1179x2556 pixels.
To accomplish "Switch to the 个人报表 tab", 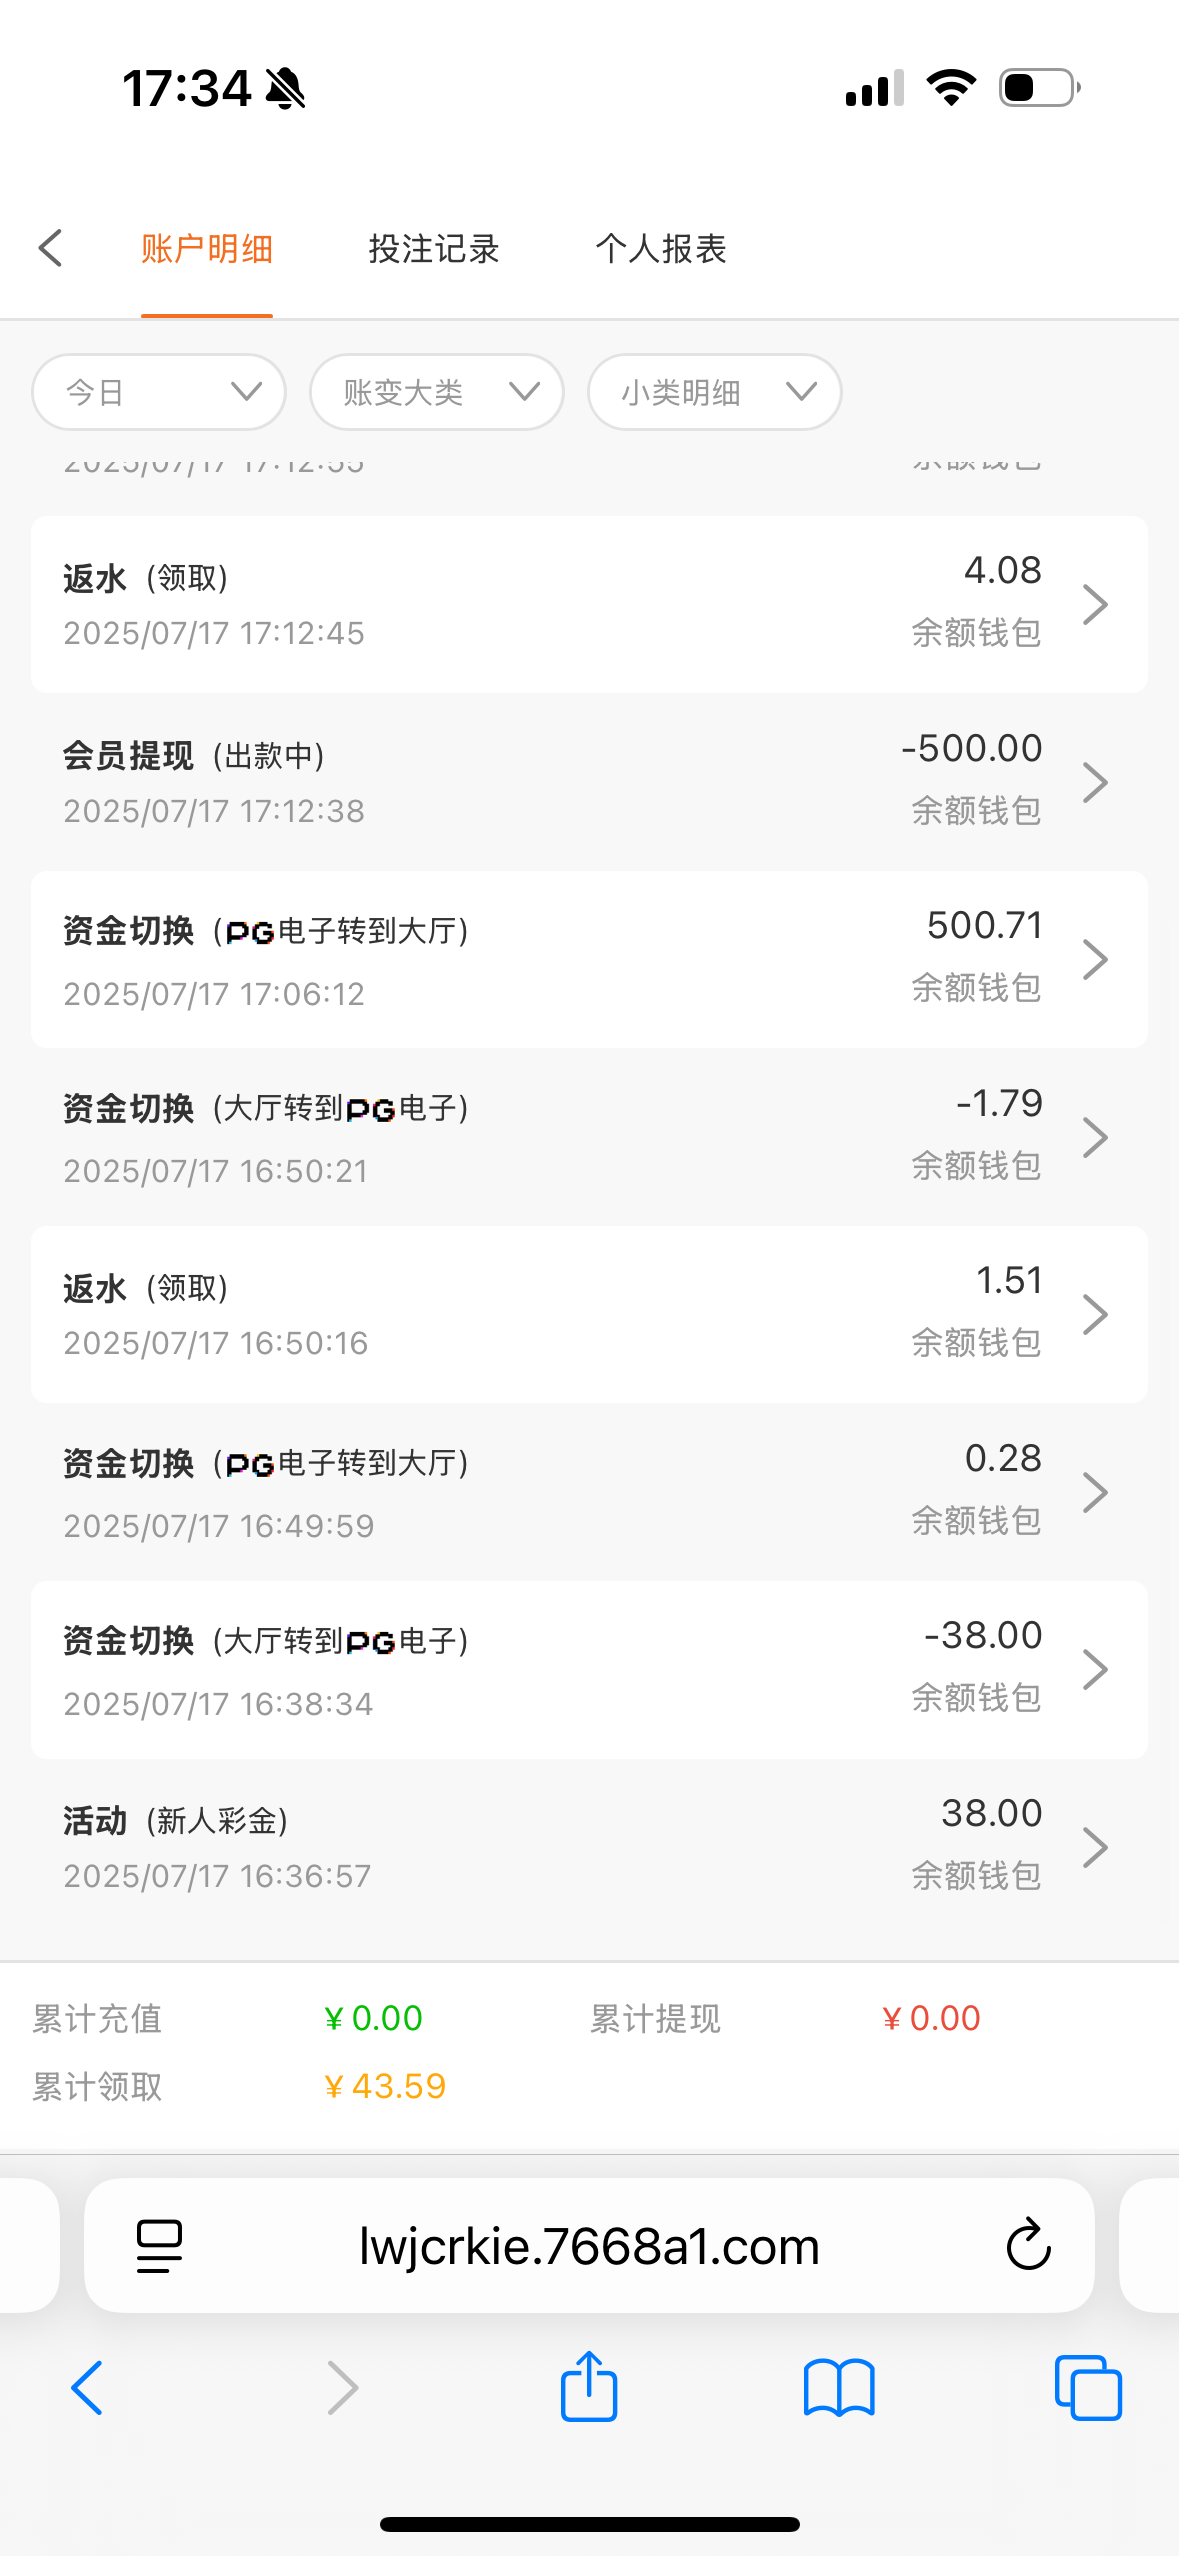I will (661, 249).
